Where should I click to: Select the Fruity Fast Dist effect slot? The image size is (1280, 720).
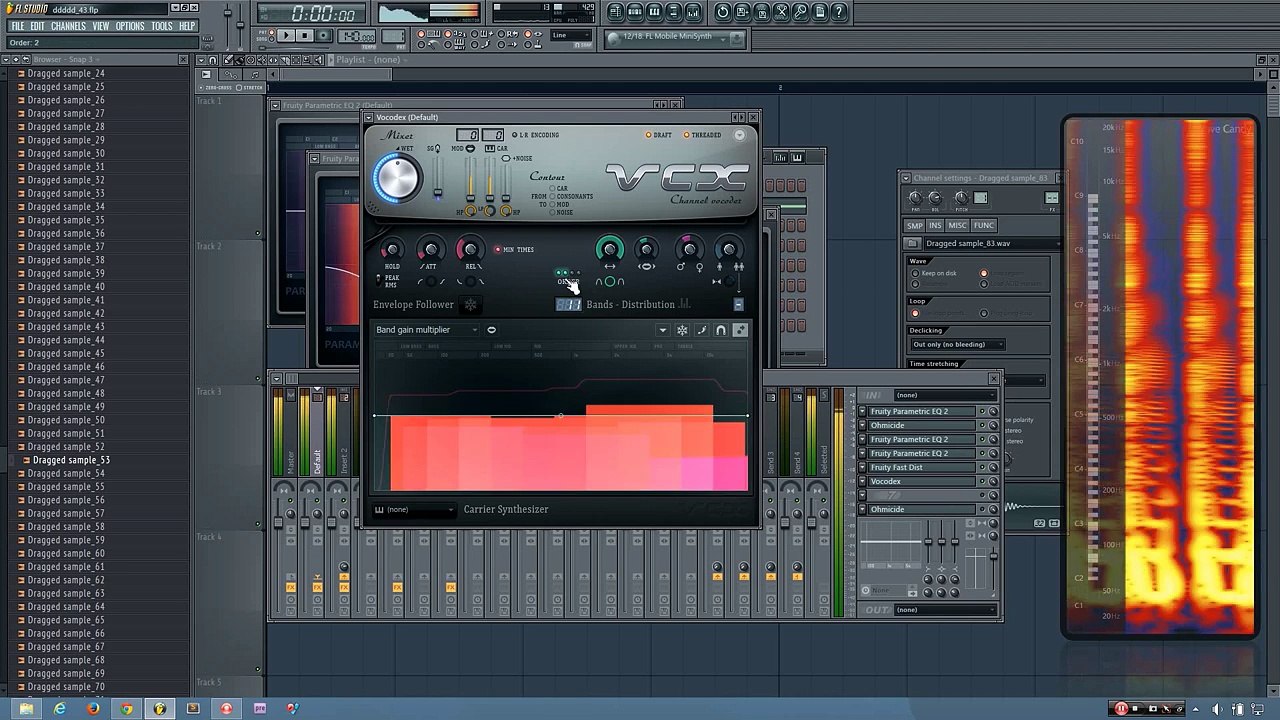(x=922, y=468)
